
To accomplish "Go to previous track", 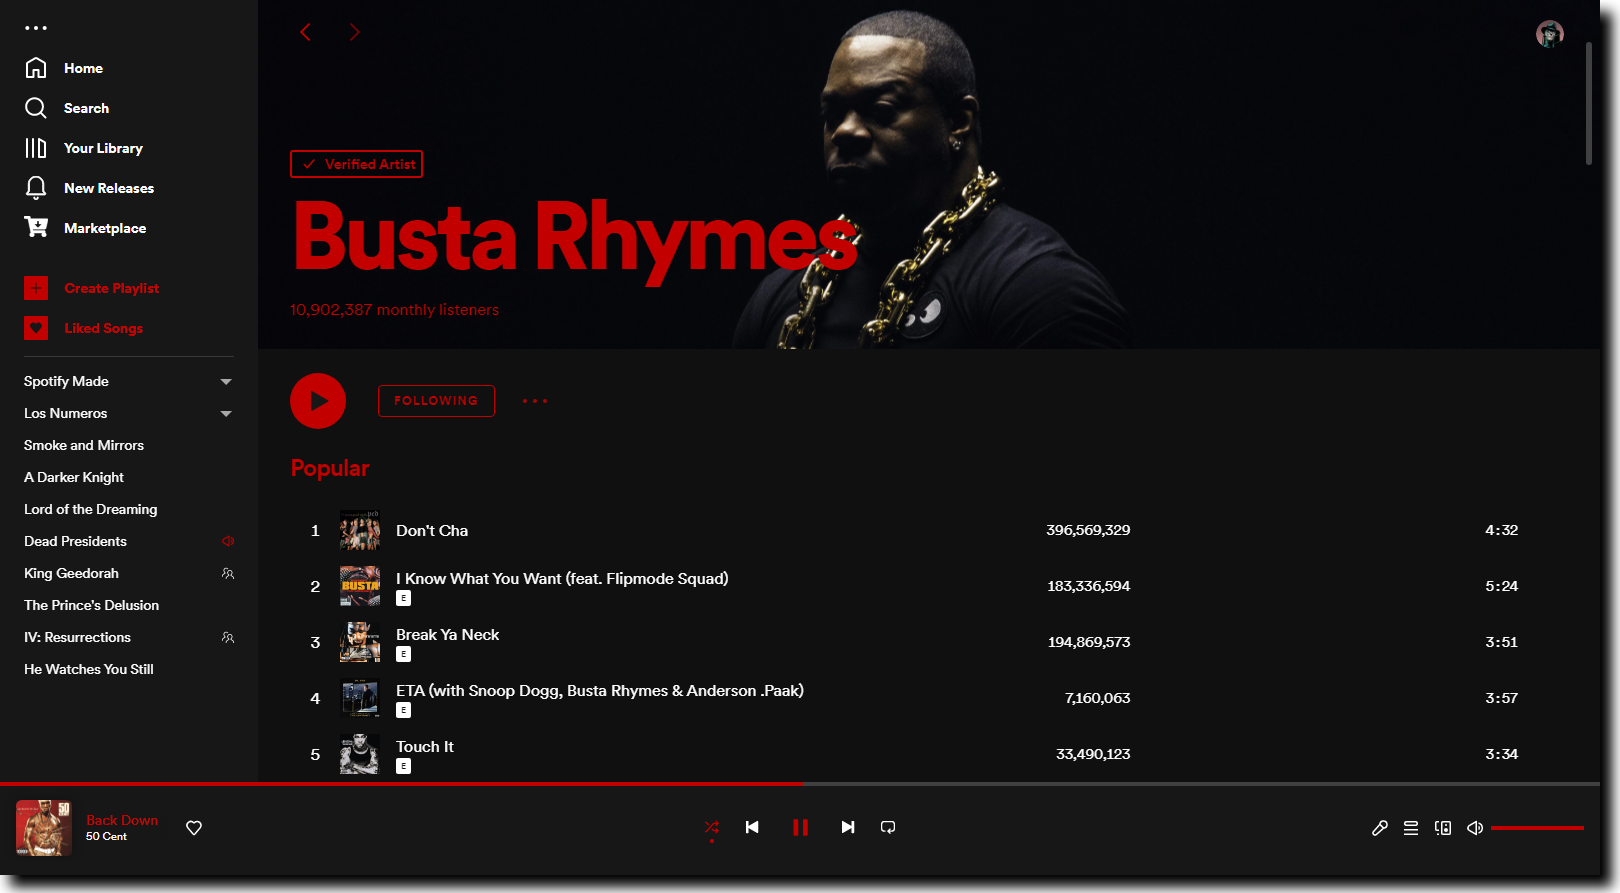I will (752, 827).
